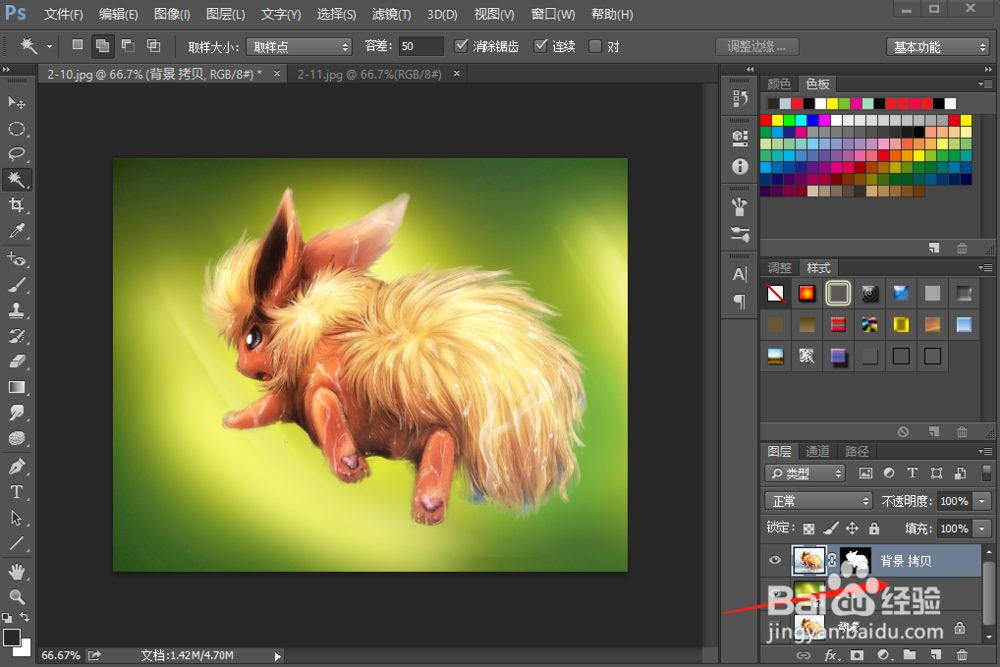
Task: Select the Eraser tool
Action: [17, 362]
